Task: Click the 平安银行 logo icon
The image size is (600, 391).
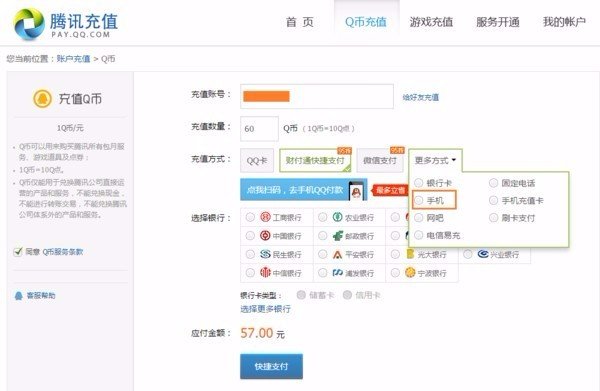Action: pos(337,254)
